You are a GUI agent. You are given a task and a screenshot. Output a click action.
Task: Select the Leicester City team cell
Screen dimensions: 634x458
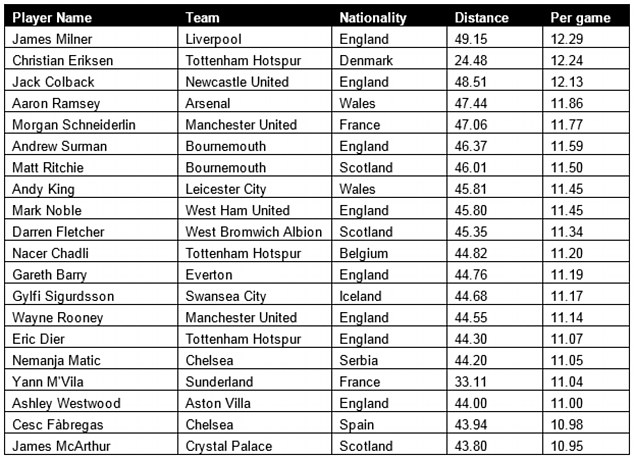click(254, 188)
